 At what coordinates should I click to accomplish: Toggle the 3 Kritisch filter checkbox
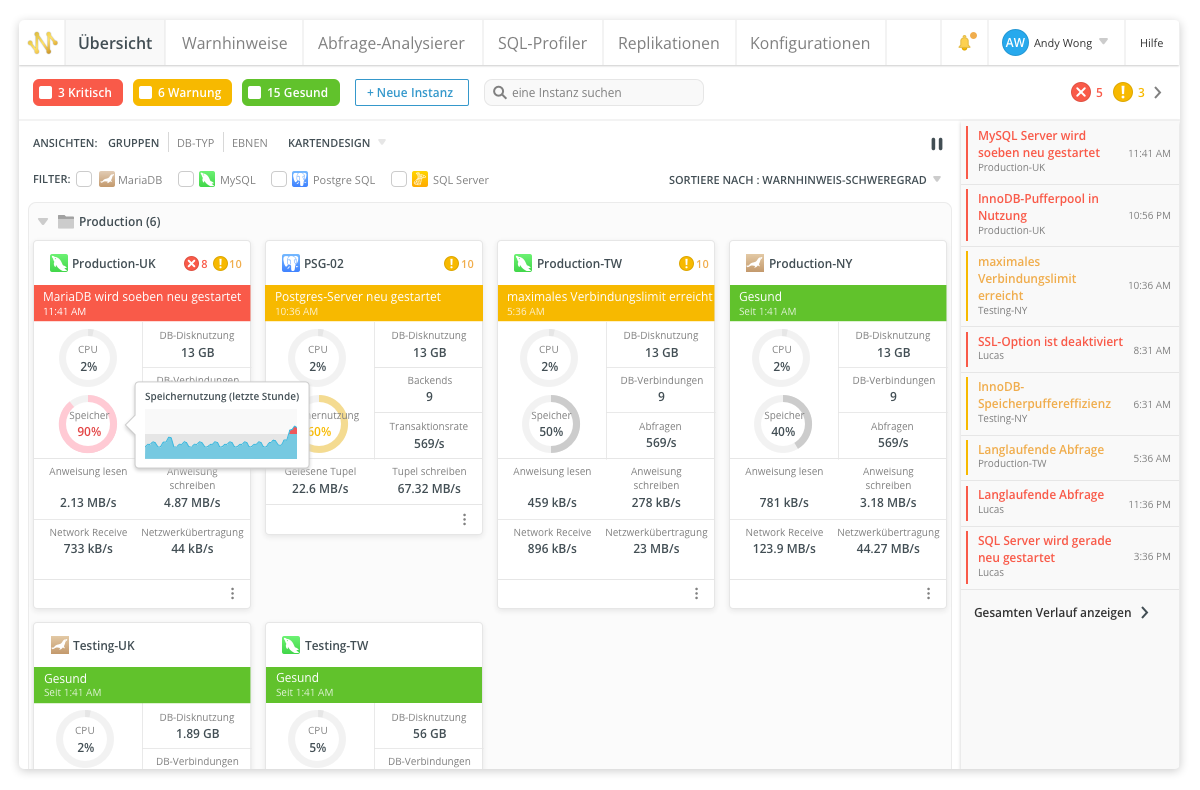(45, 92)
